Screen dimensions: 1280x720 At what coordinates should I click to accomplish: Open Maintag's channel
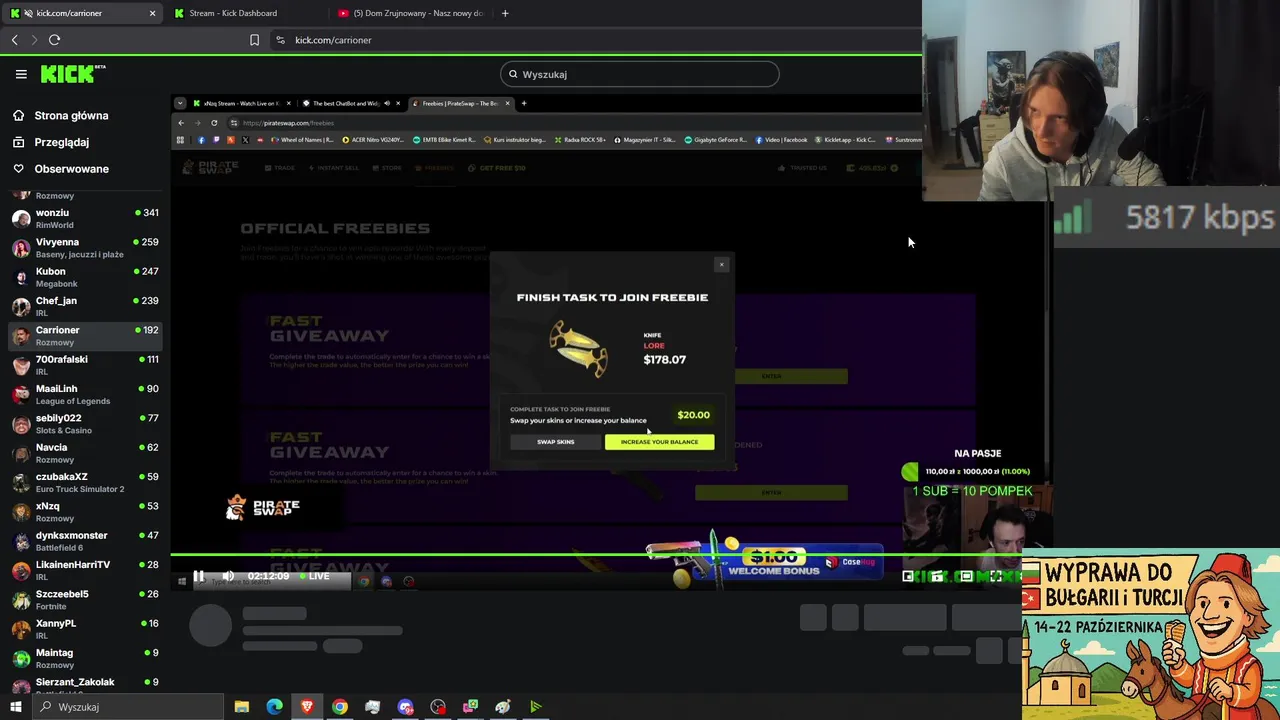tap(85, 658)
